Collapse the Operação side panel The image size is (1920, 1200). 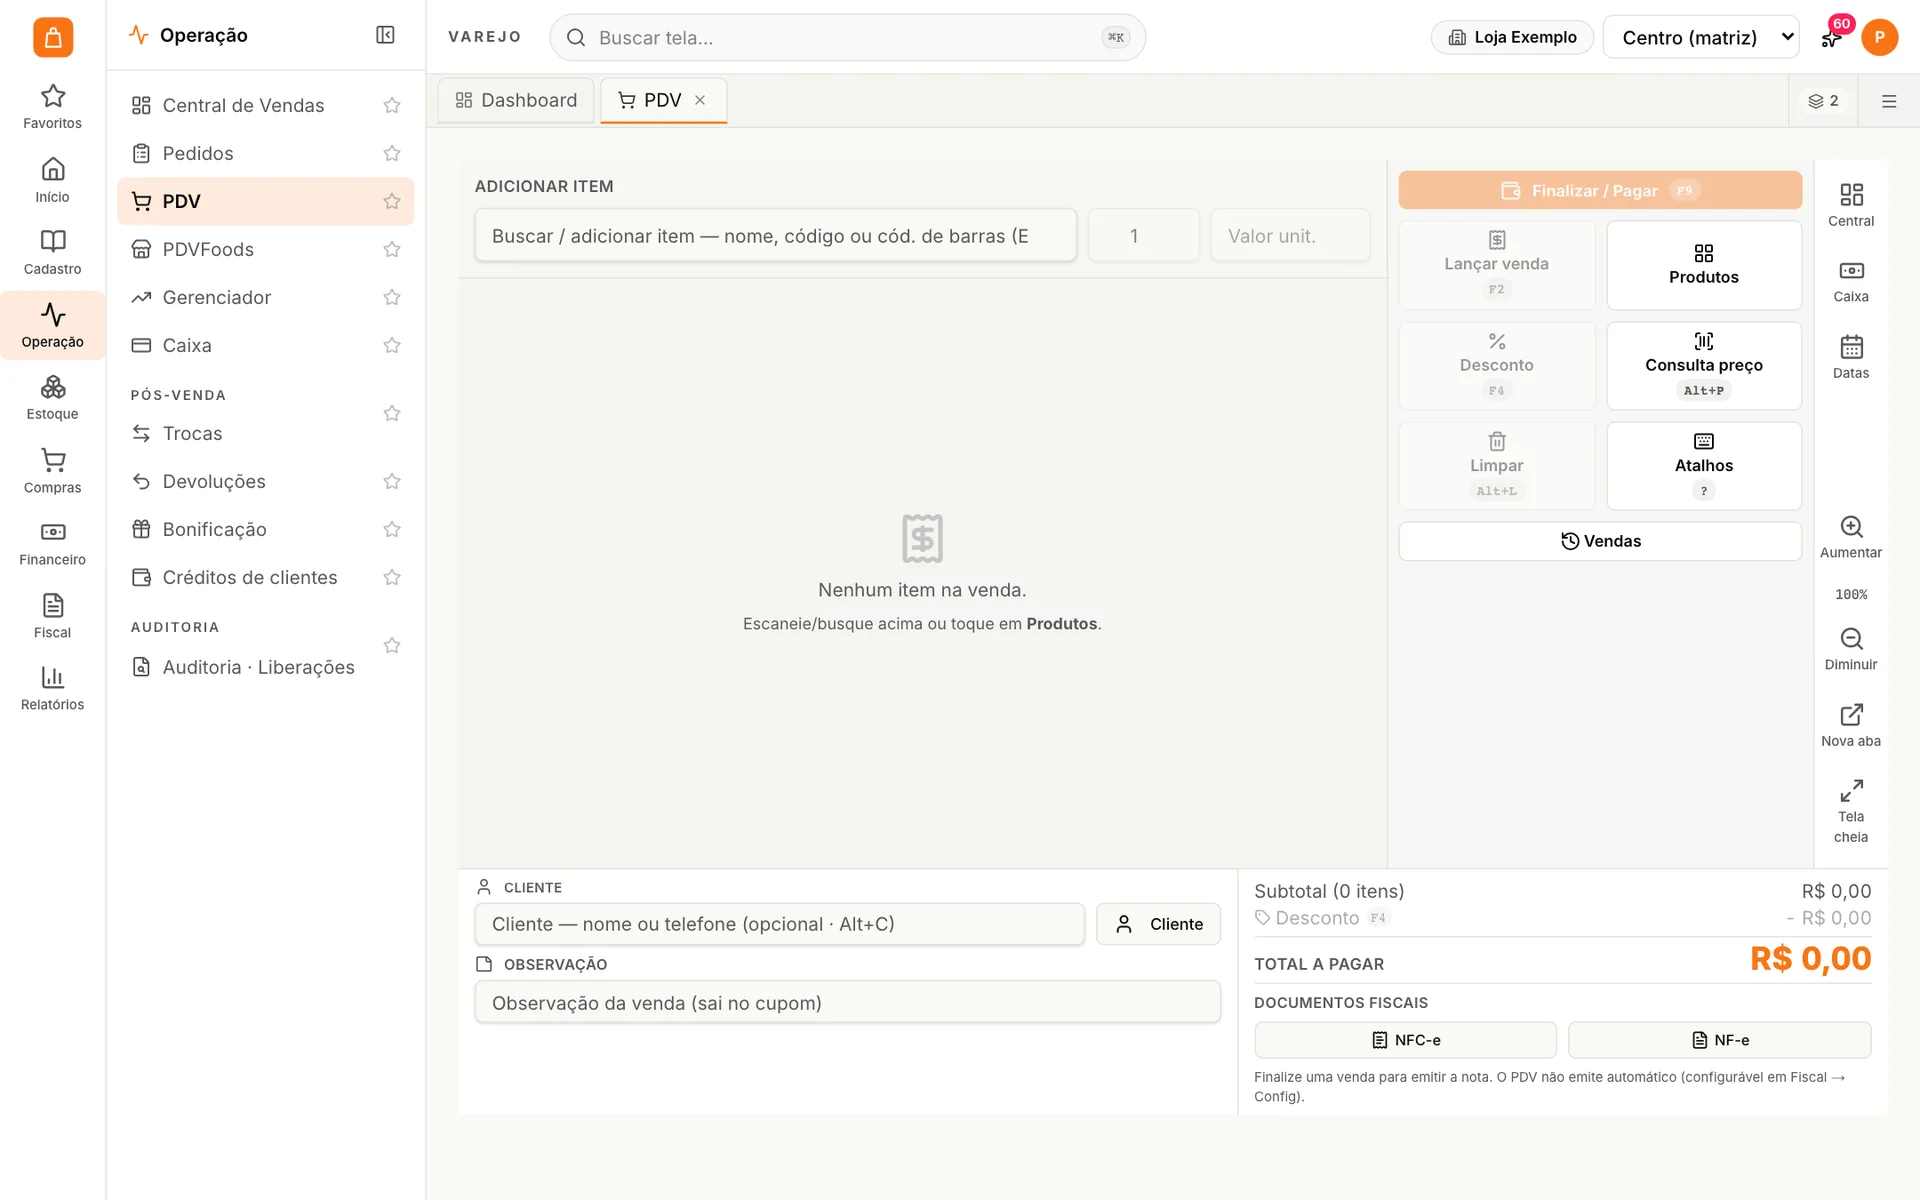[385, 35]
